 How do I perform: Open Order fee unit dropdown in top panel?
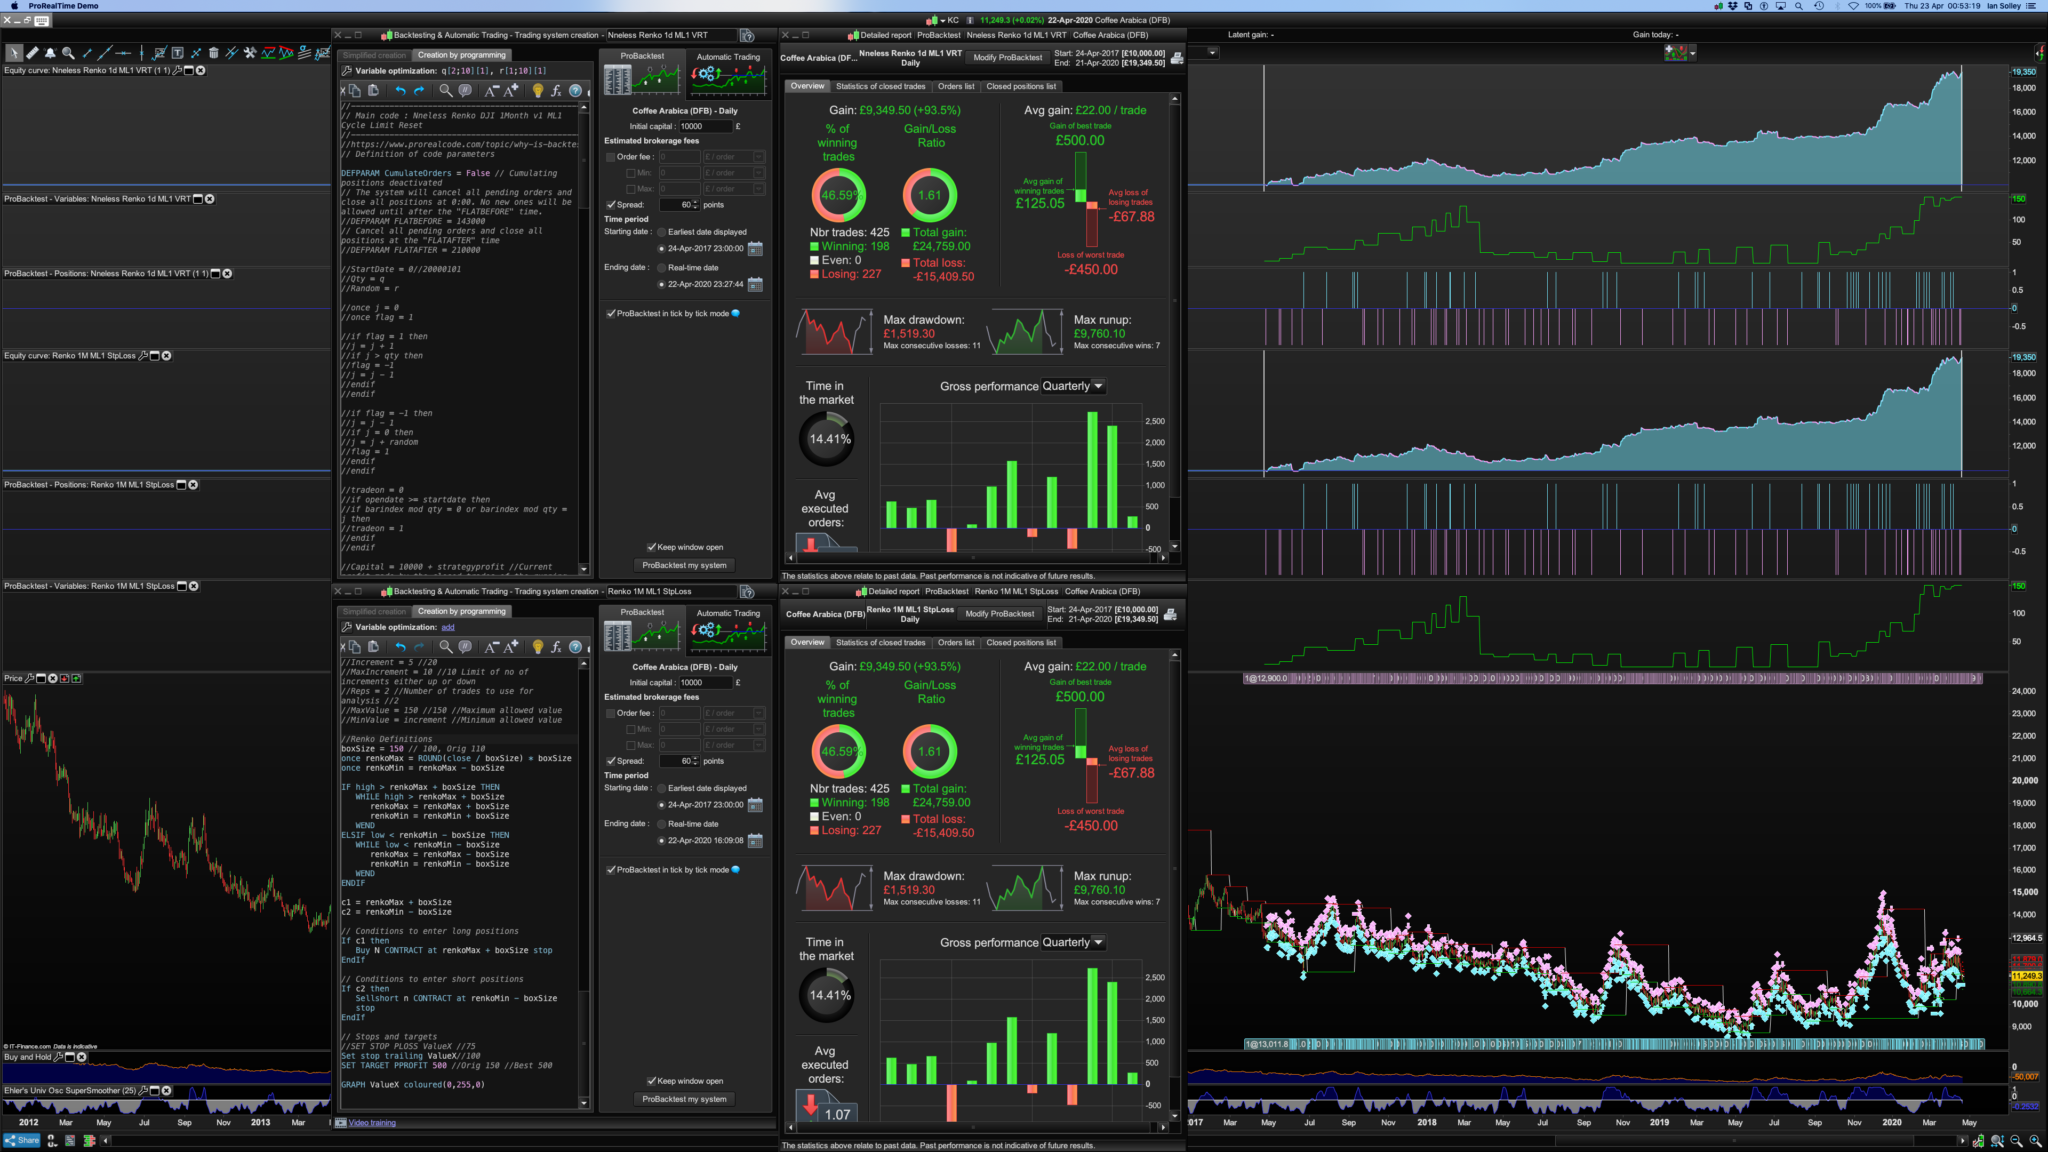click(x=759, y=157)
